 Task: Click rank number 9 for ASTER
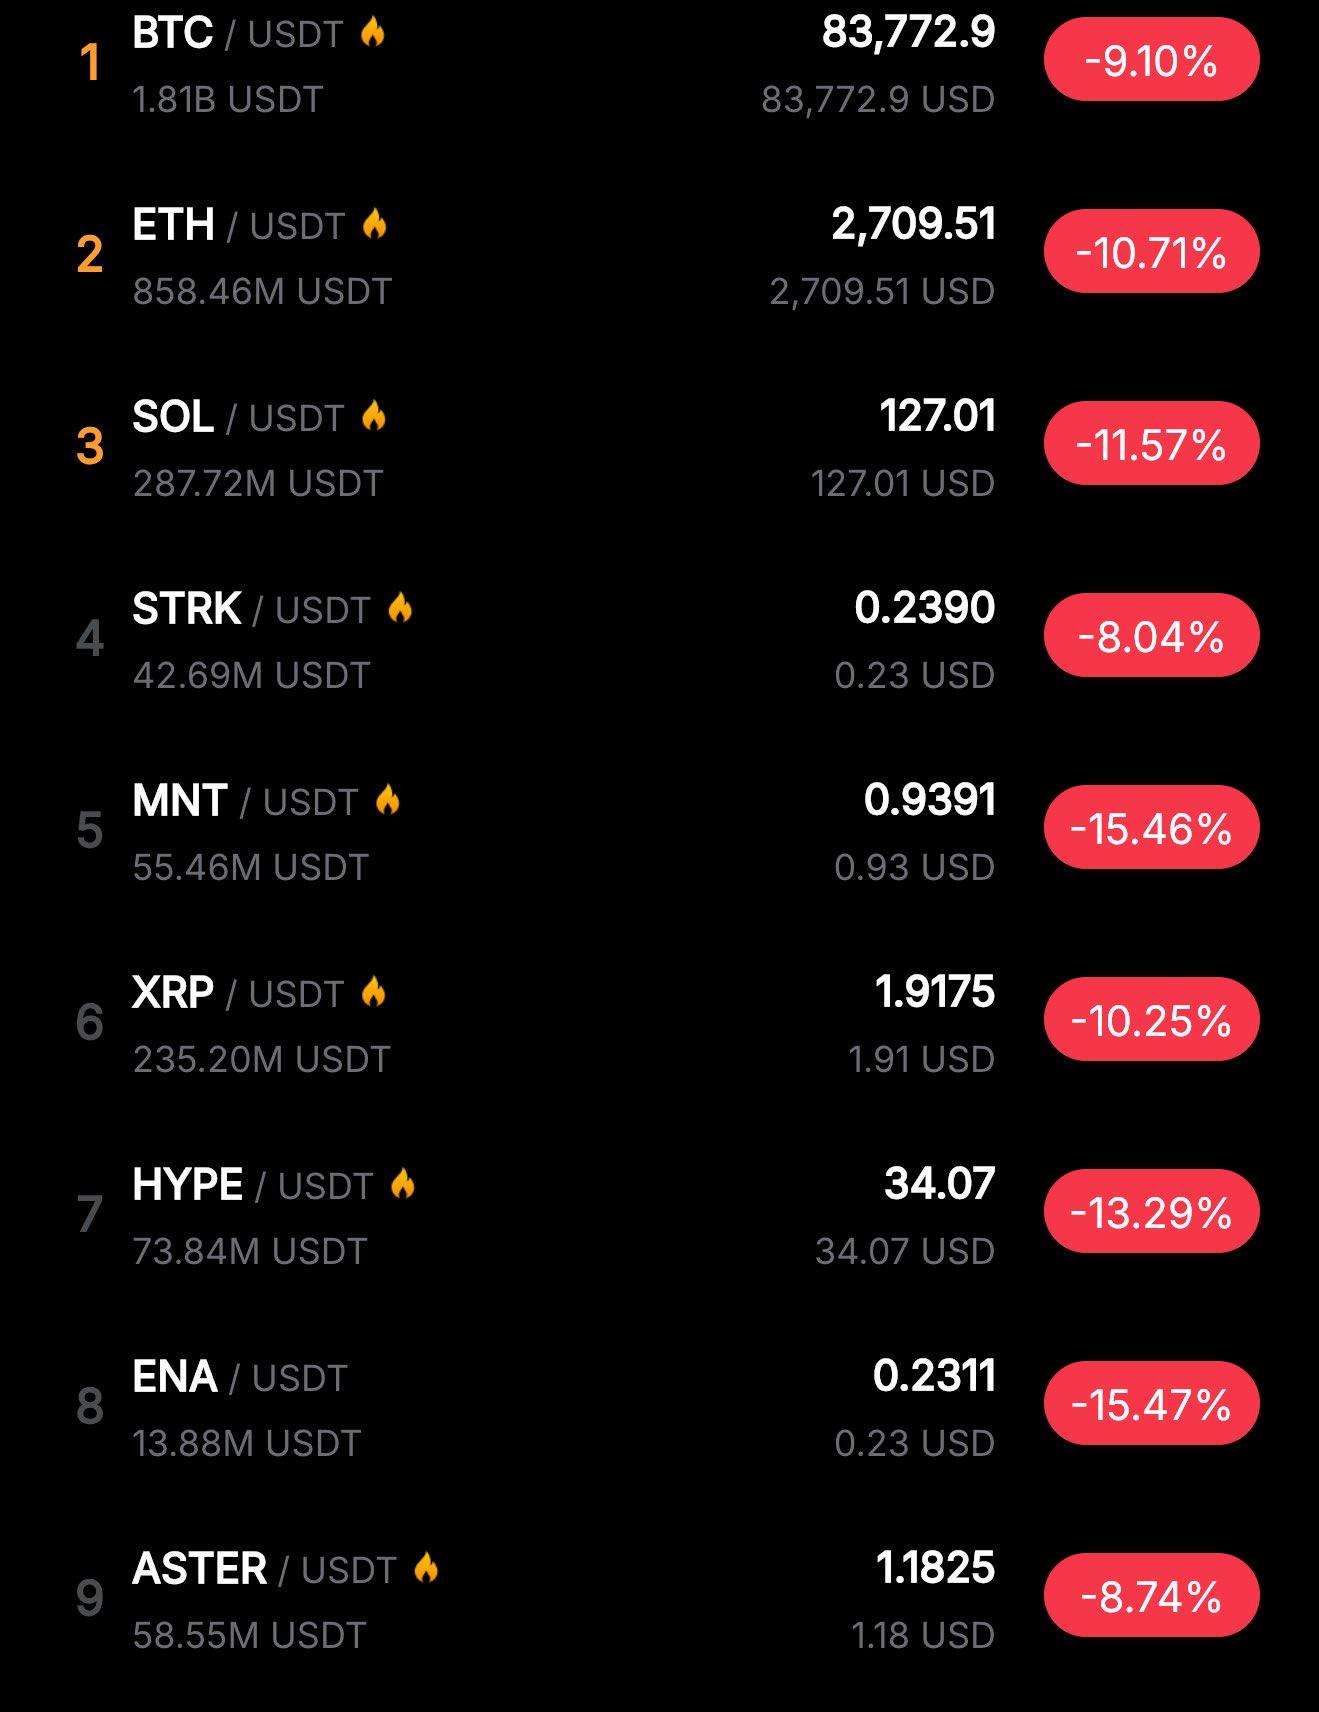tap(90, 1598)
